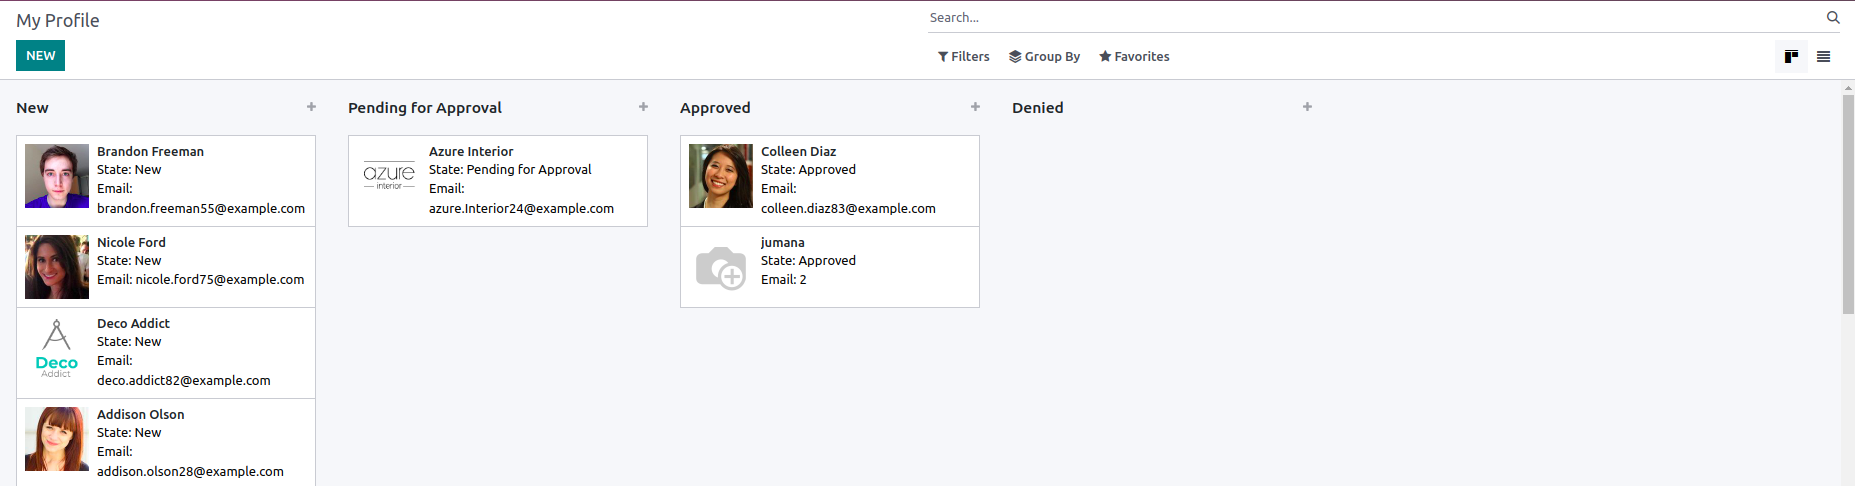Click the Deco Addict logo
Viewport: 1855px width, 486px height.
tap(57, 349)
